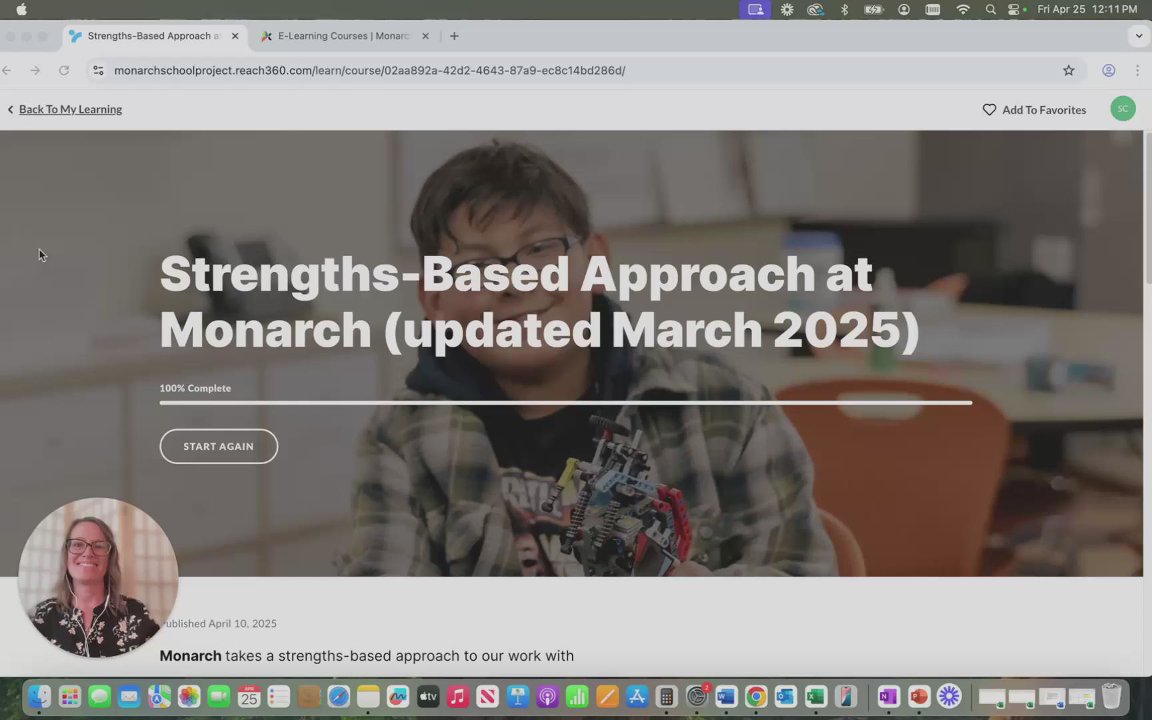Open the Apple menu

click(x=21, y=10)
